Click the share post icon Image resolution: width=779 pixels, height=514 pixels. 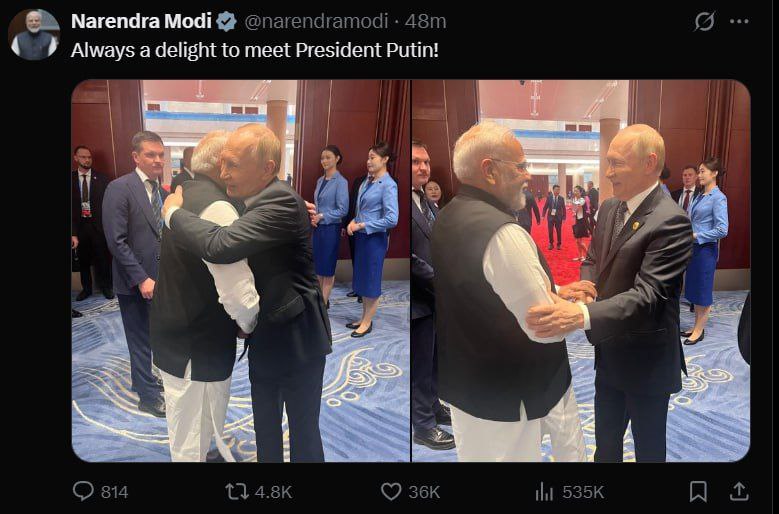[739, 491]
